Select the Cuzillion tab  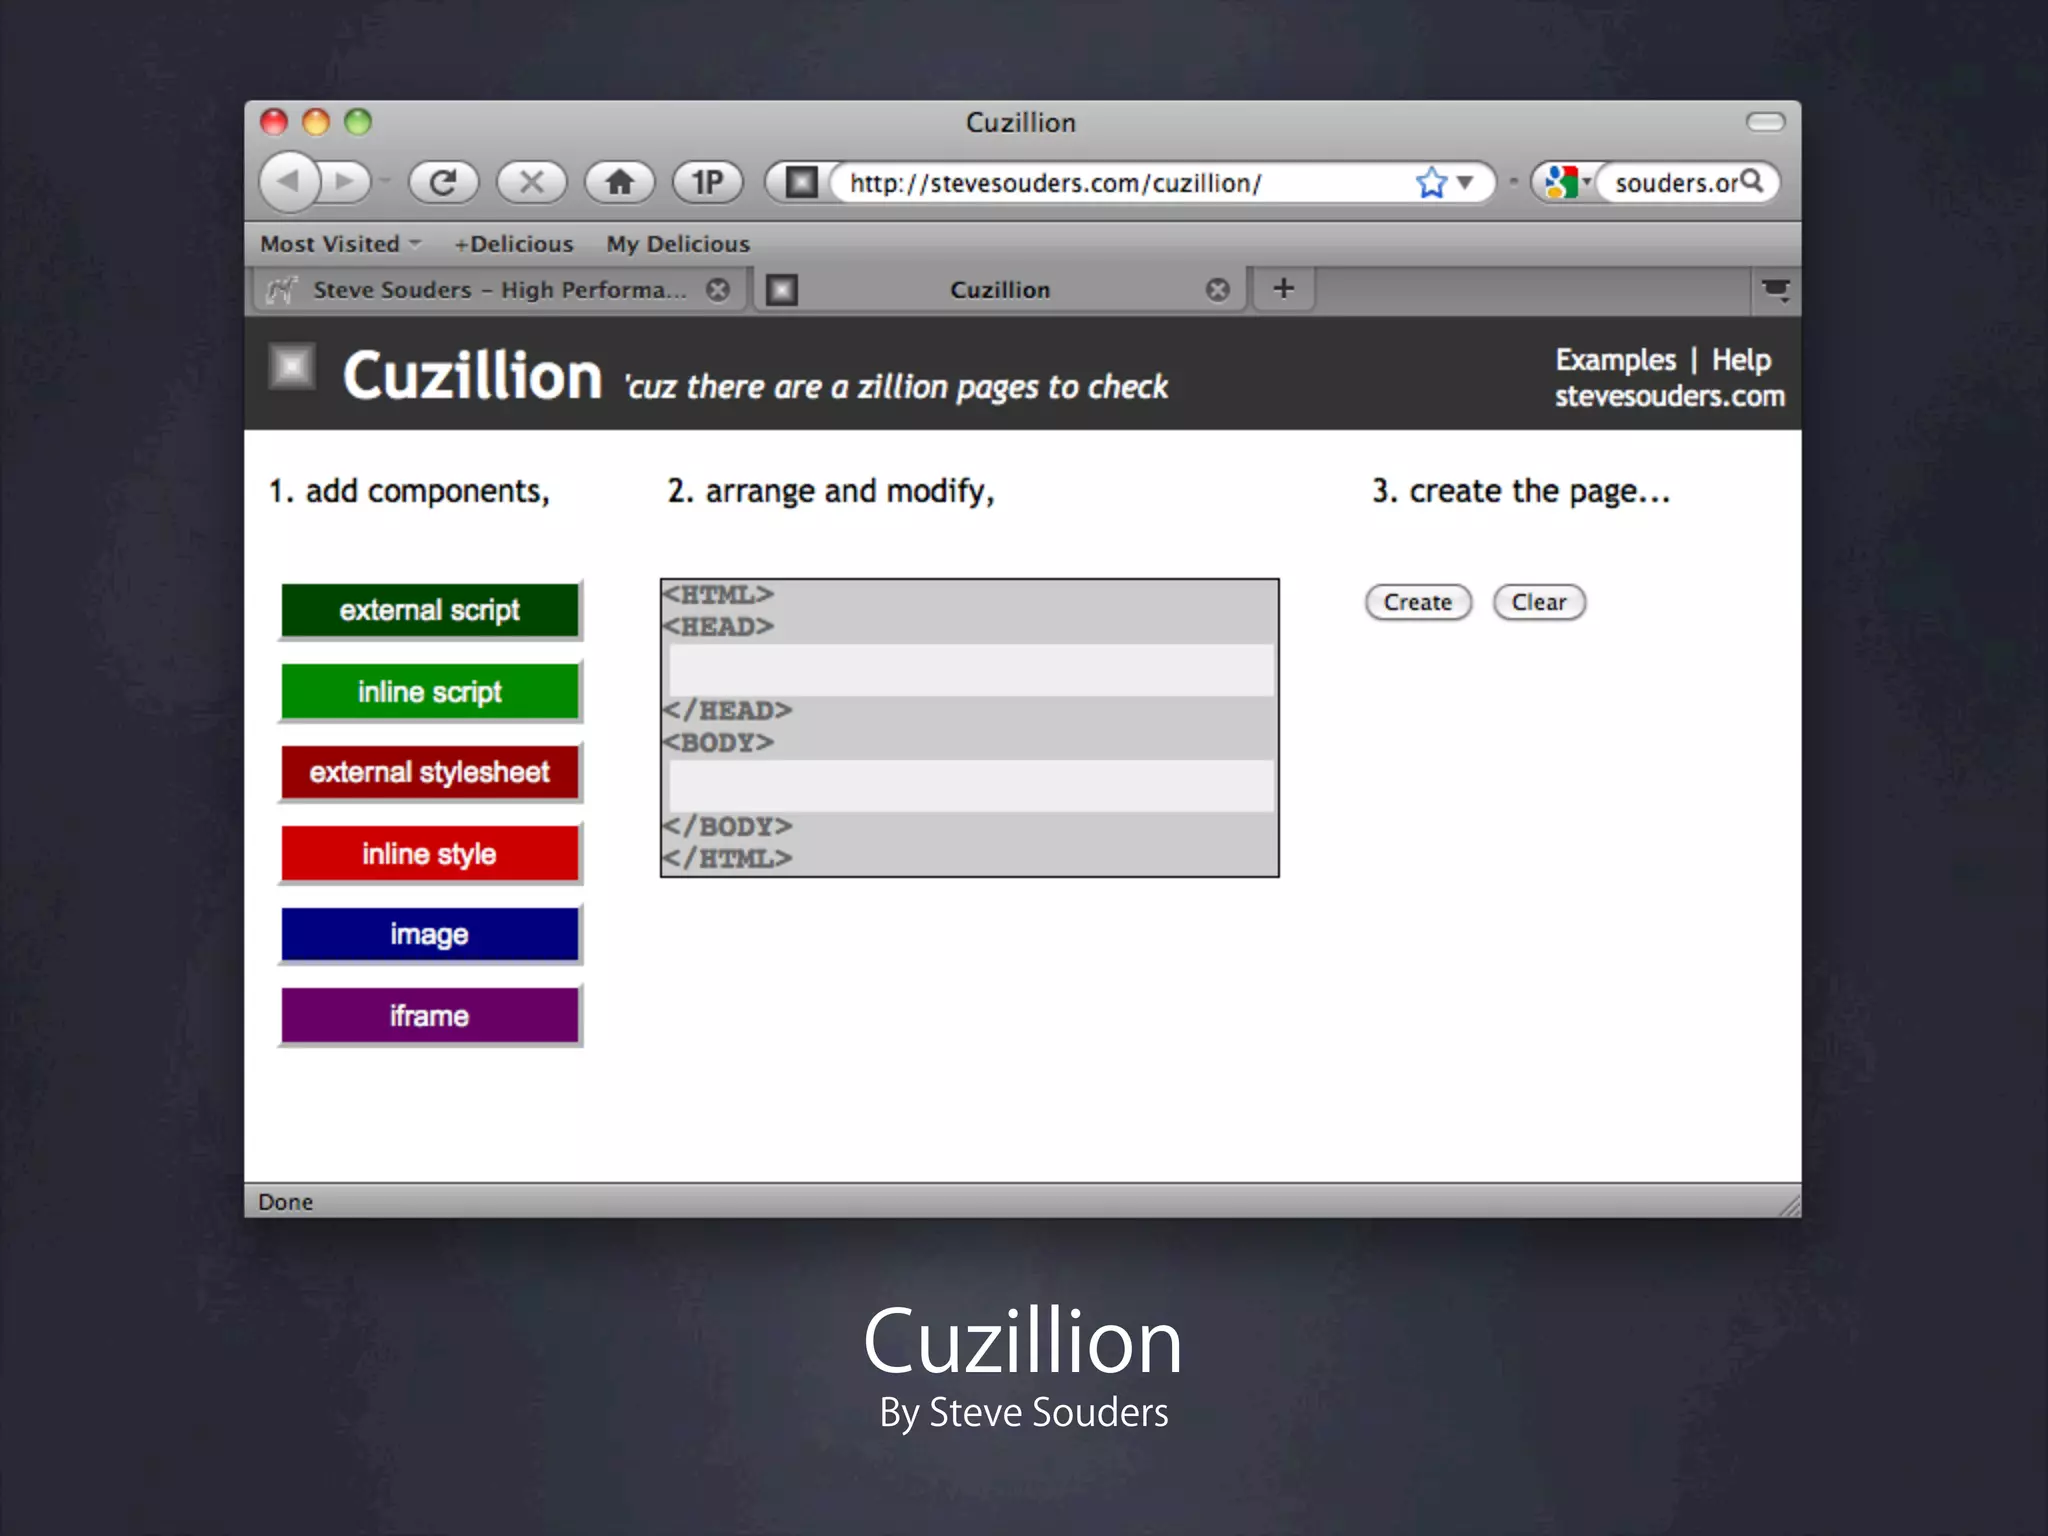point(1000,290)
